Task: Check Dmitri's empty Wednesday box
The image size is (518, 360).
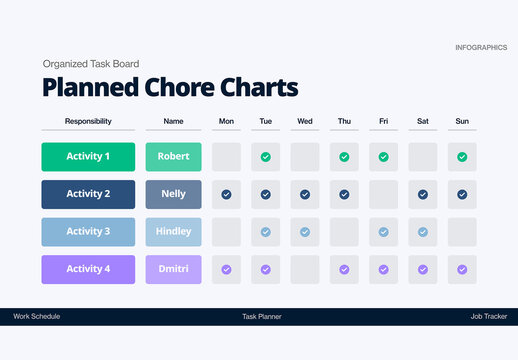Action: (305, 269)
